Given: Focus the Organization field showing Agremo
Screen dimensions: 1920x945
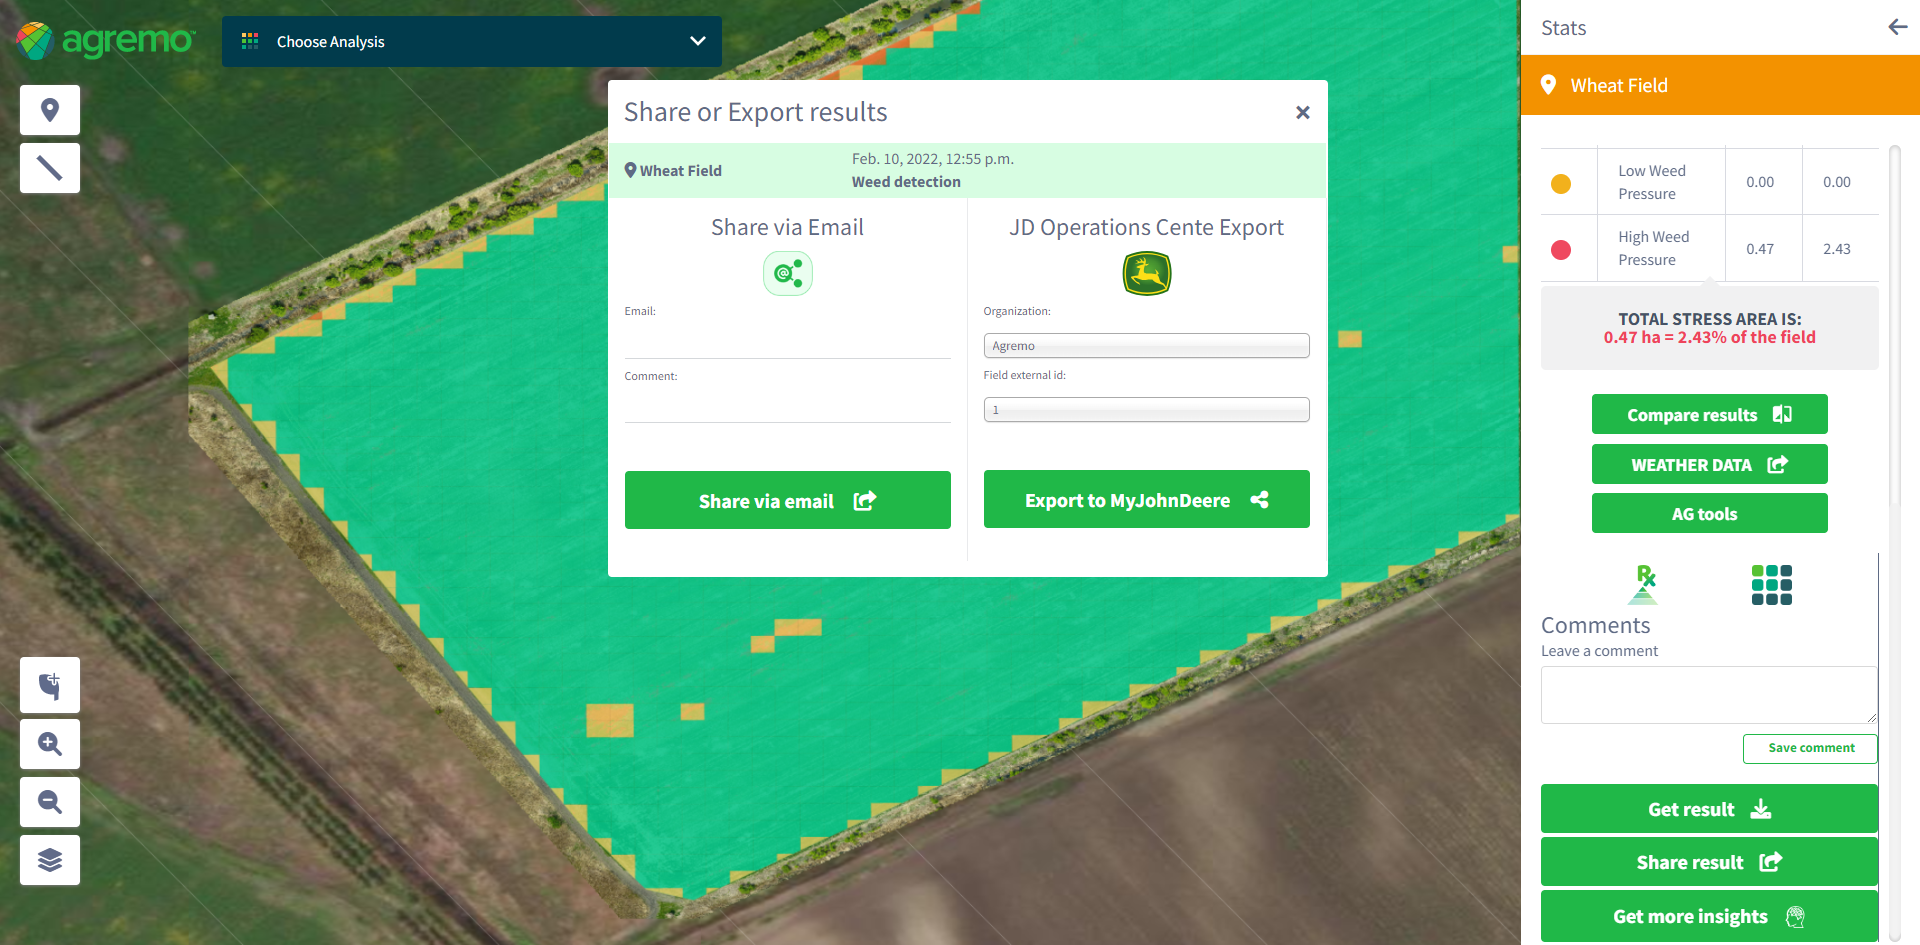Looking at the screenshot, I should point(1146,346).
